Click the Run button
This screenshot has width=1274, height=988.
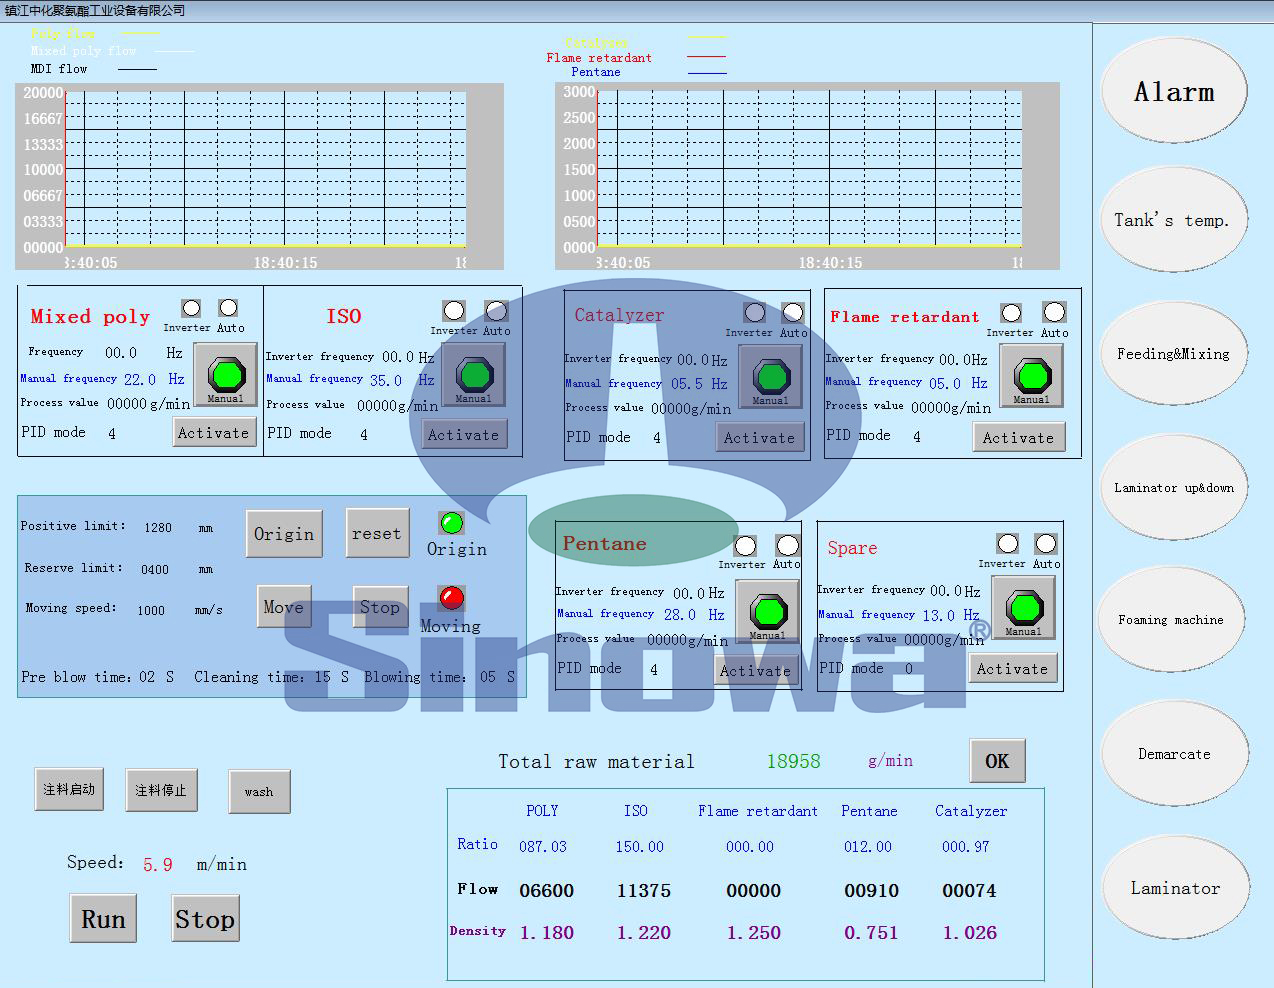pos(103,919)
